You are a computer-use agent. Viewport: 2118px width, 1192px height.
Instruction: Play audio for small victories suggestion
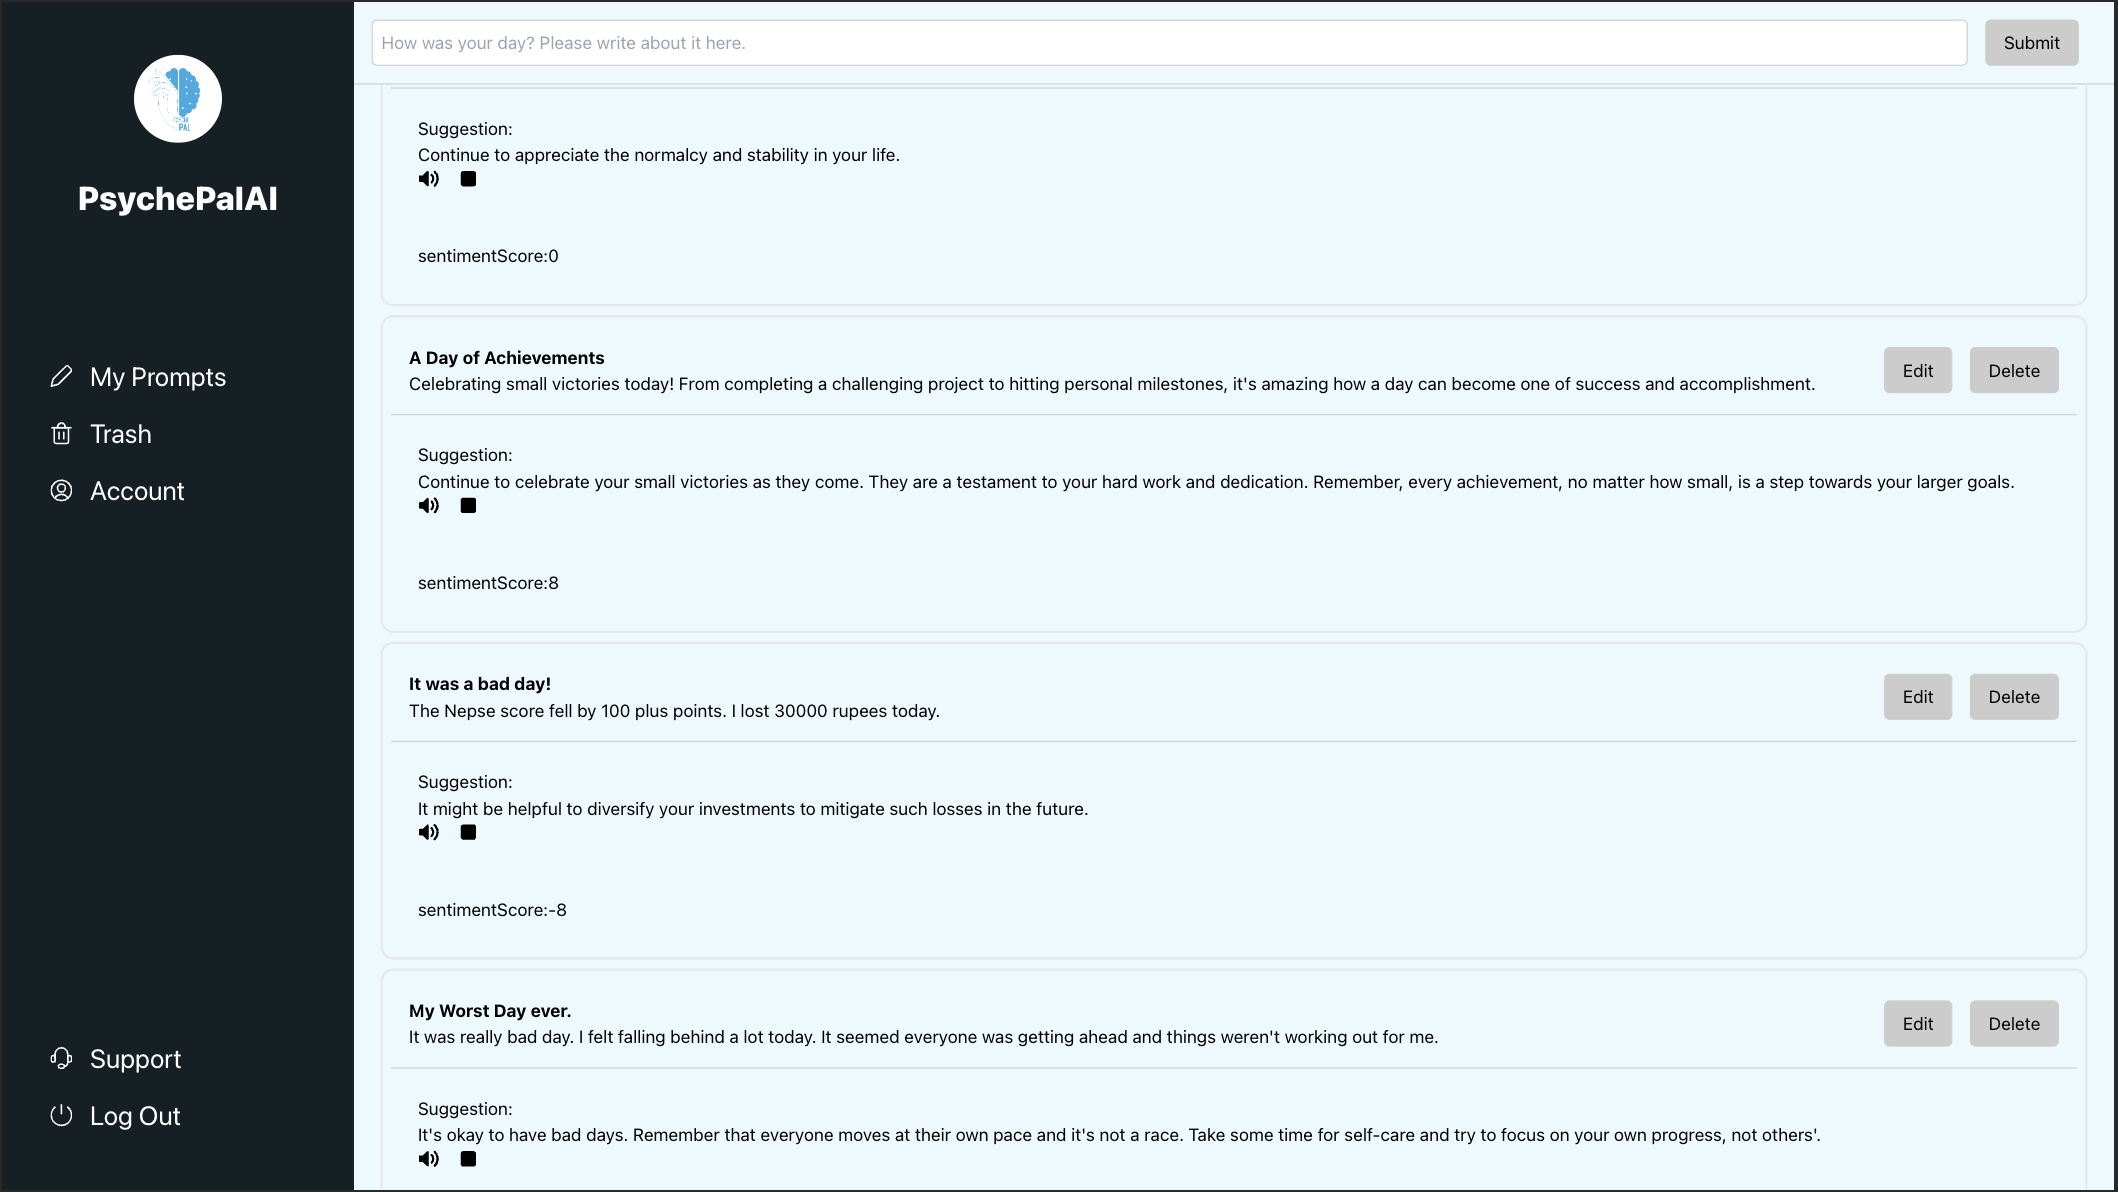click(428, 506)
